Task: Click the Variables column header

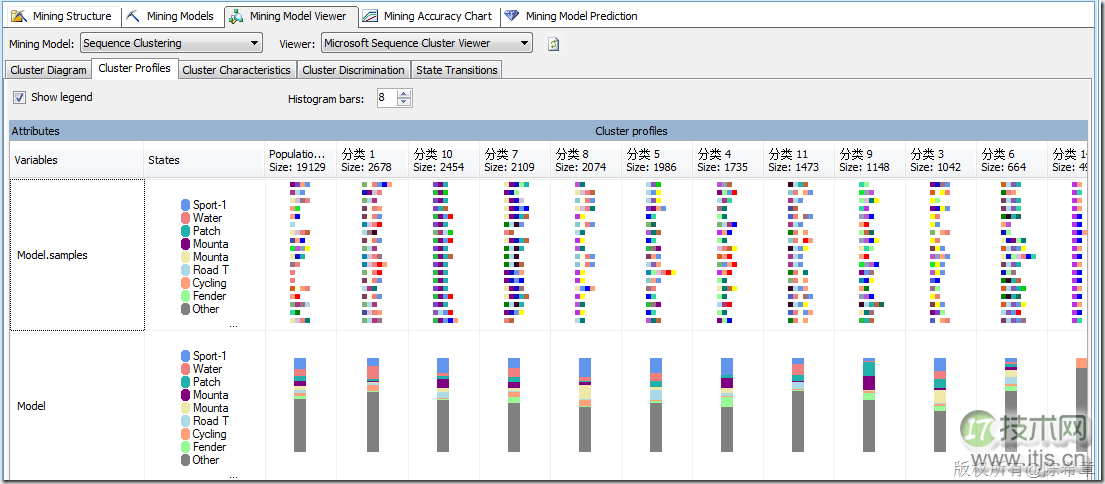Action: pos(36,160)
